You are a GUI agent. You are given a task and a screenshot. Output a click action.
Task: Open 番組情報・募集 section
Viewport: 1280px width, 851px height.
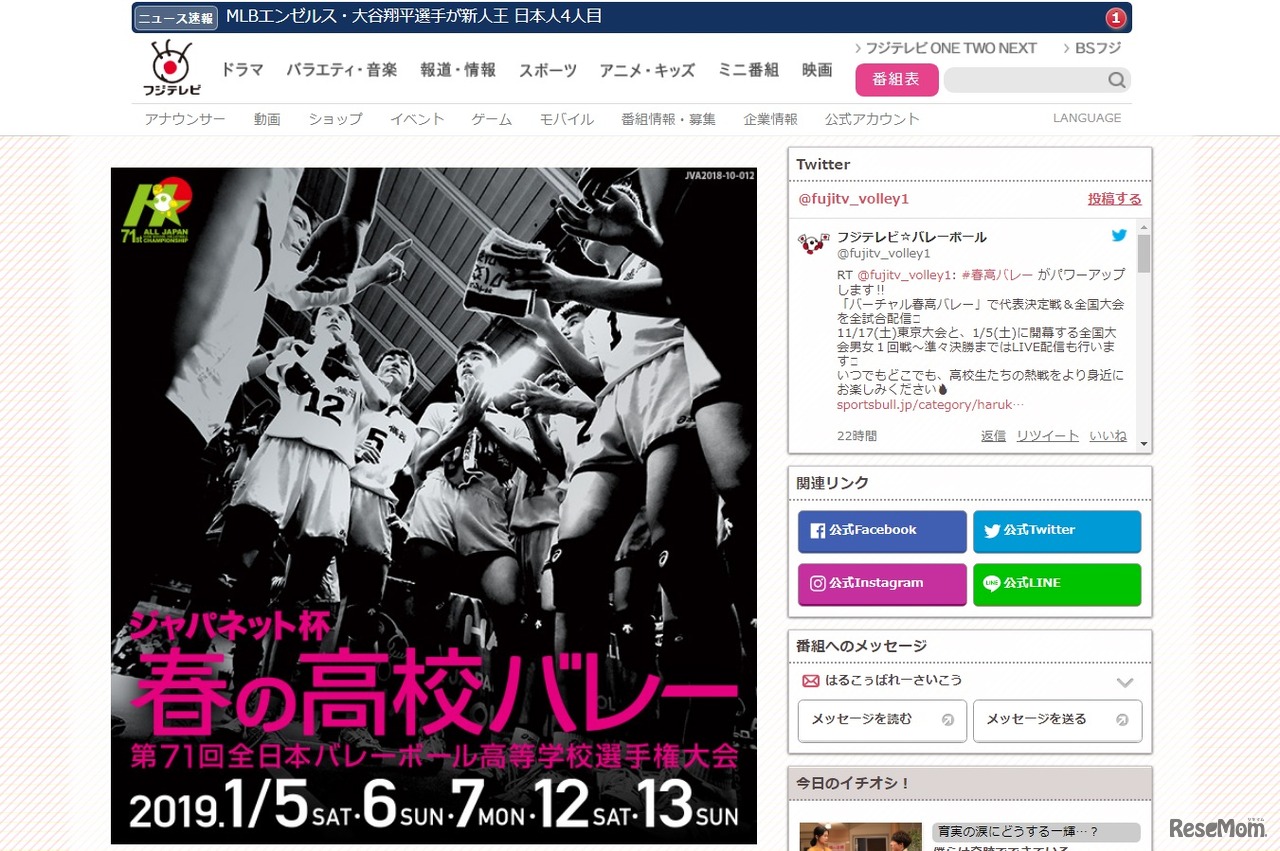[x=669, y=119]
